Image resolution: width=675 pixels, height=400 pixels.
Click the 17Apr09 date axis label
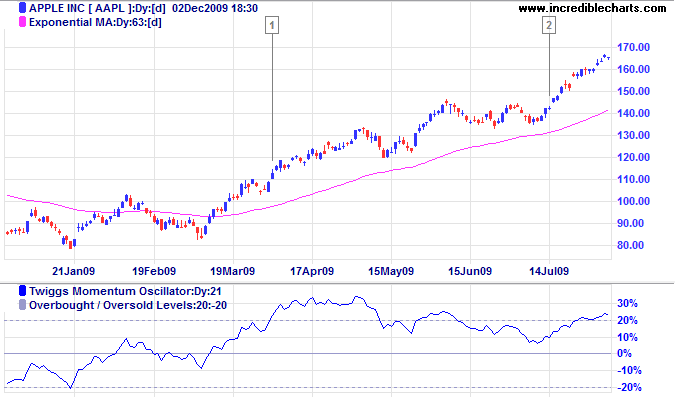312,271
